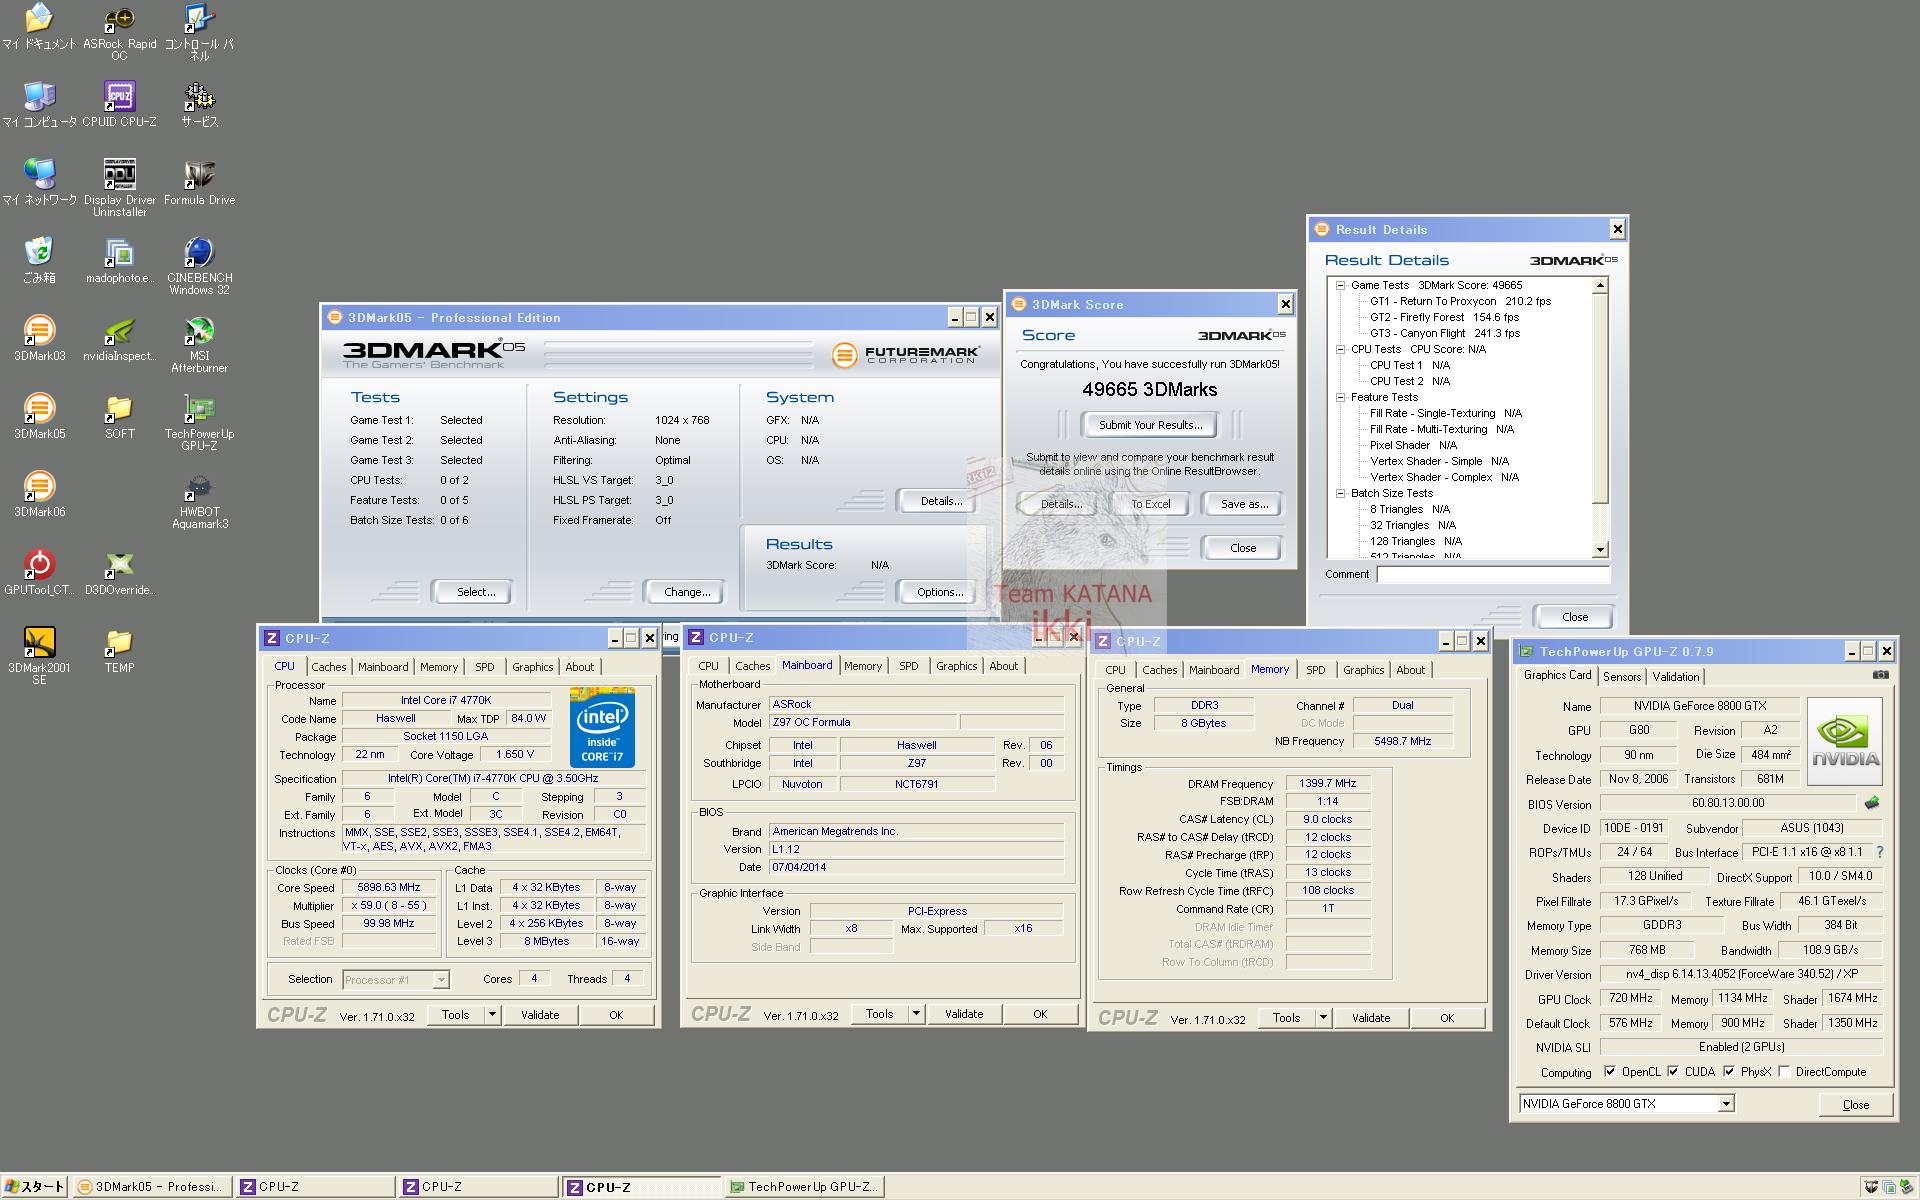Collapse Feature Tests tree node
Image resolution: width=1920 pixels, height=1200 pixels.
click(1340, 397)
